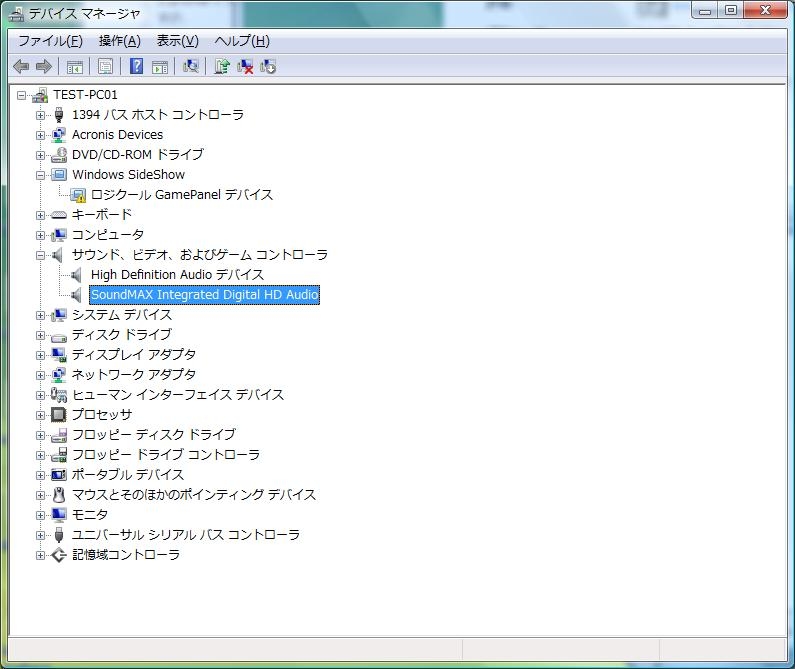Viewport: 795px width, 669px height.
Task: Click the Uninstall device toolbar icon
Action: pos(268,66)
